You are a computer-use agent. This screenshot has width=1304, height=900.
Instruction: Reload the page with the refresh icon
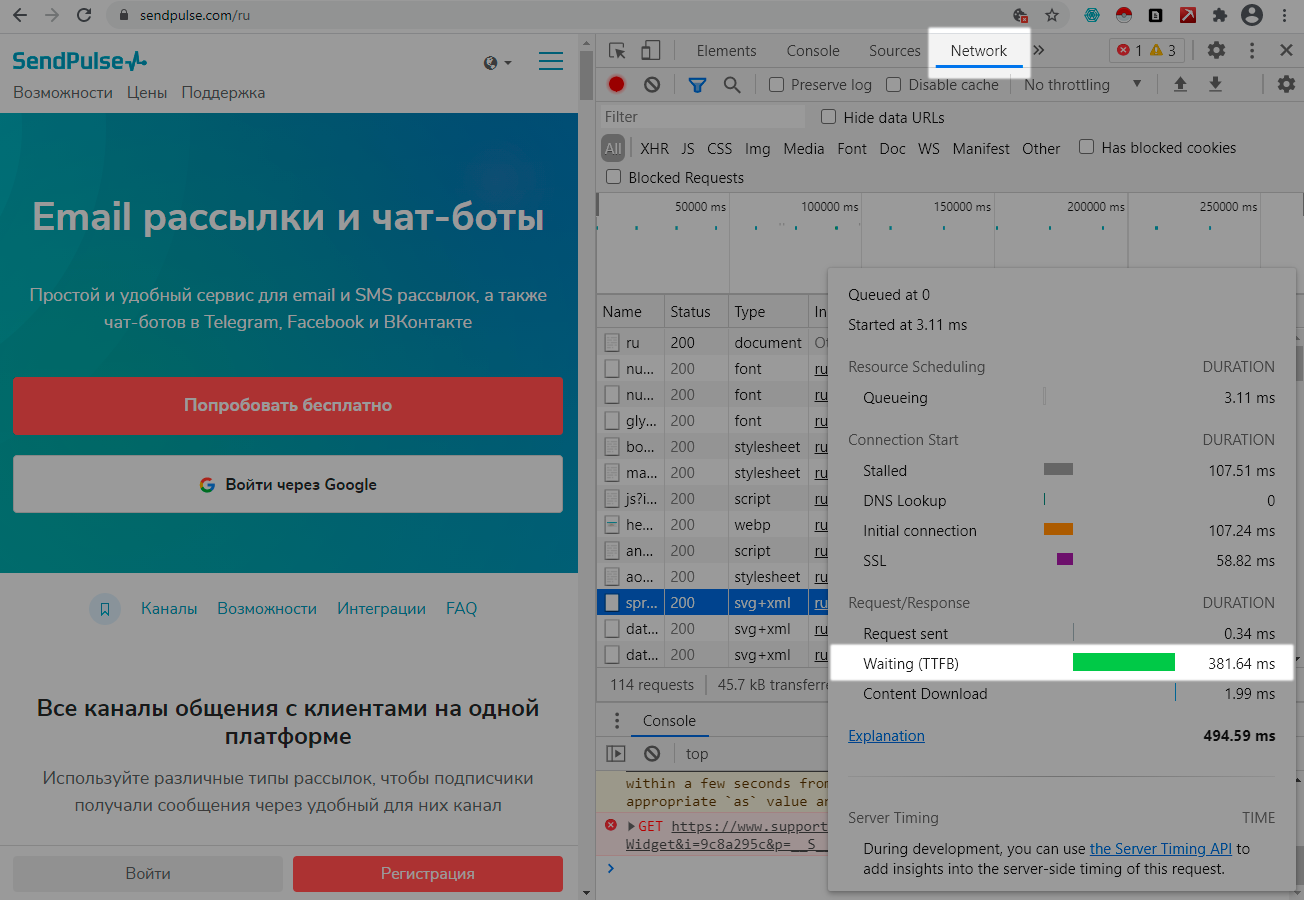click(84, 15)
